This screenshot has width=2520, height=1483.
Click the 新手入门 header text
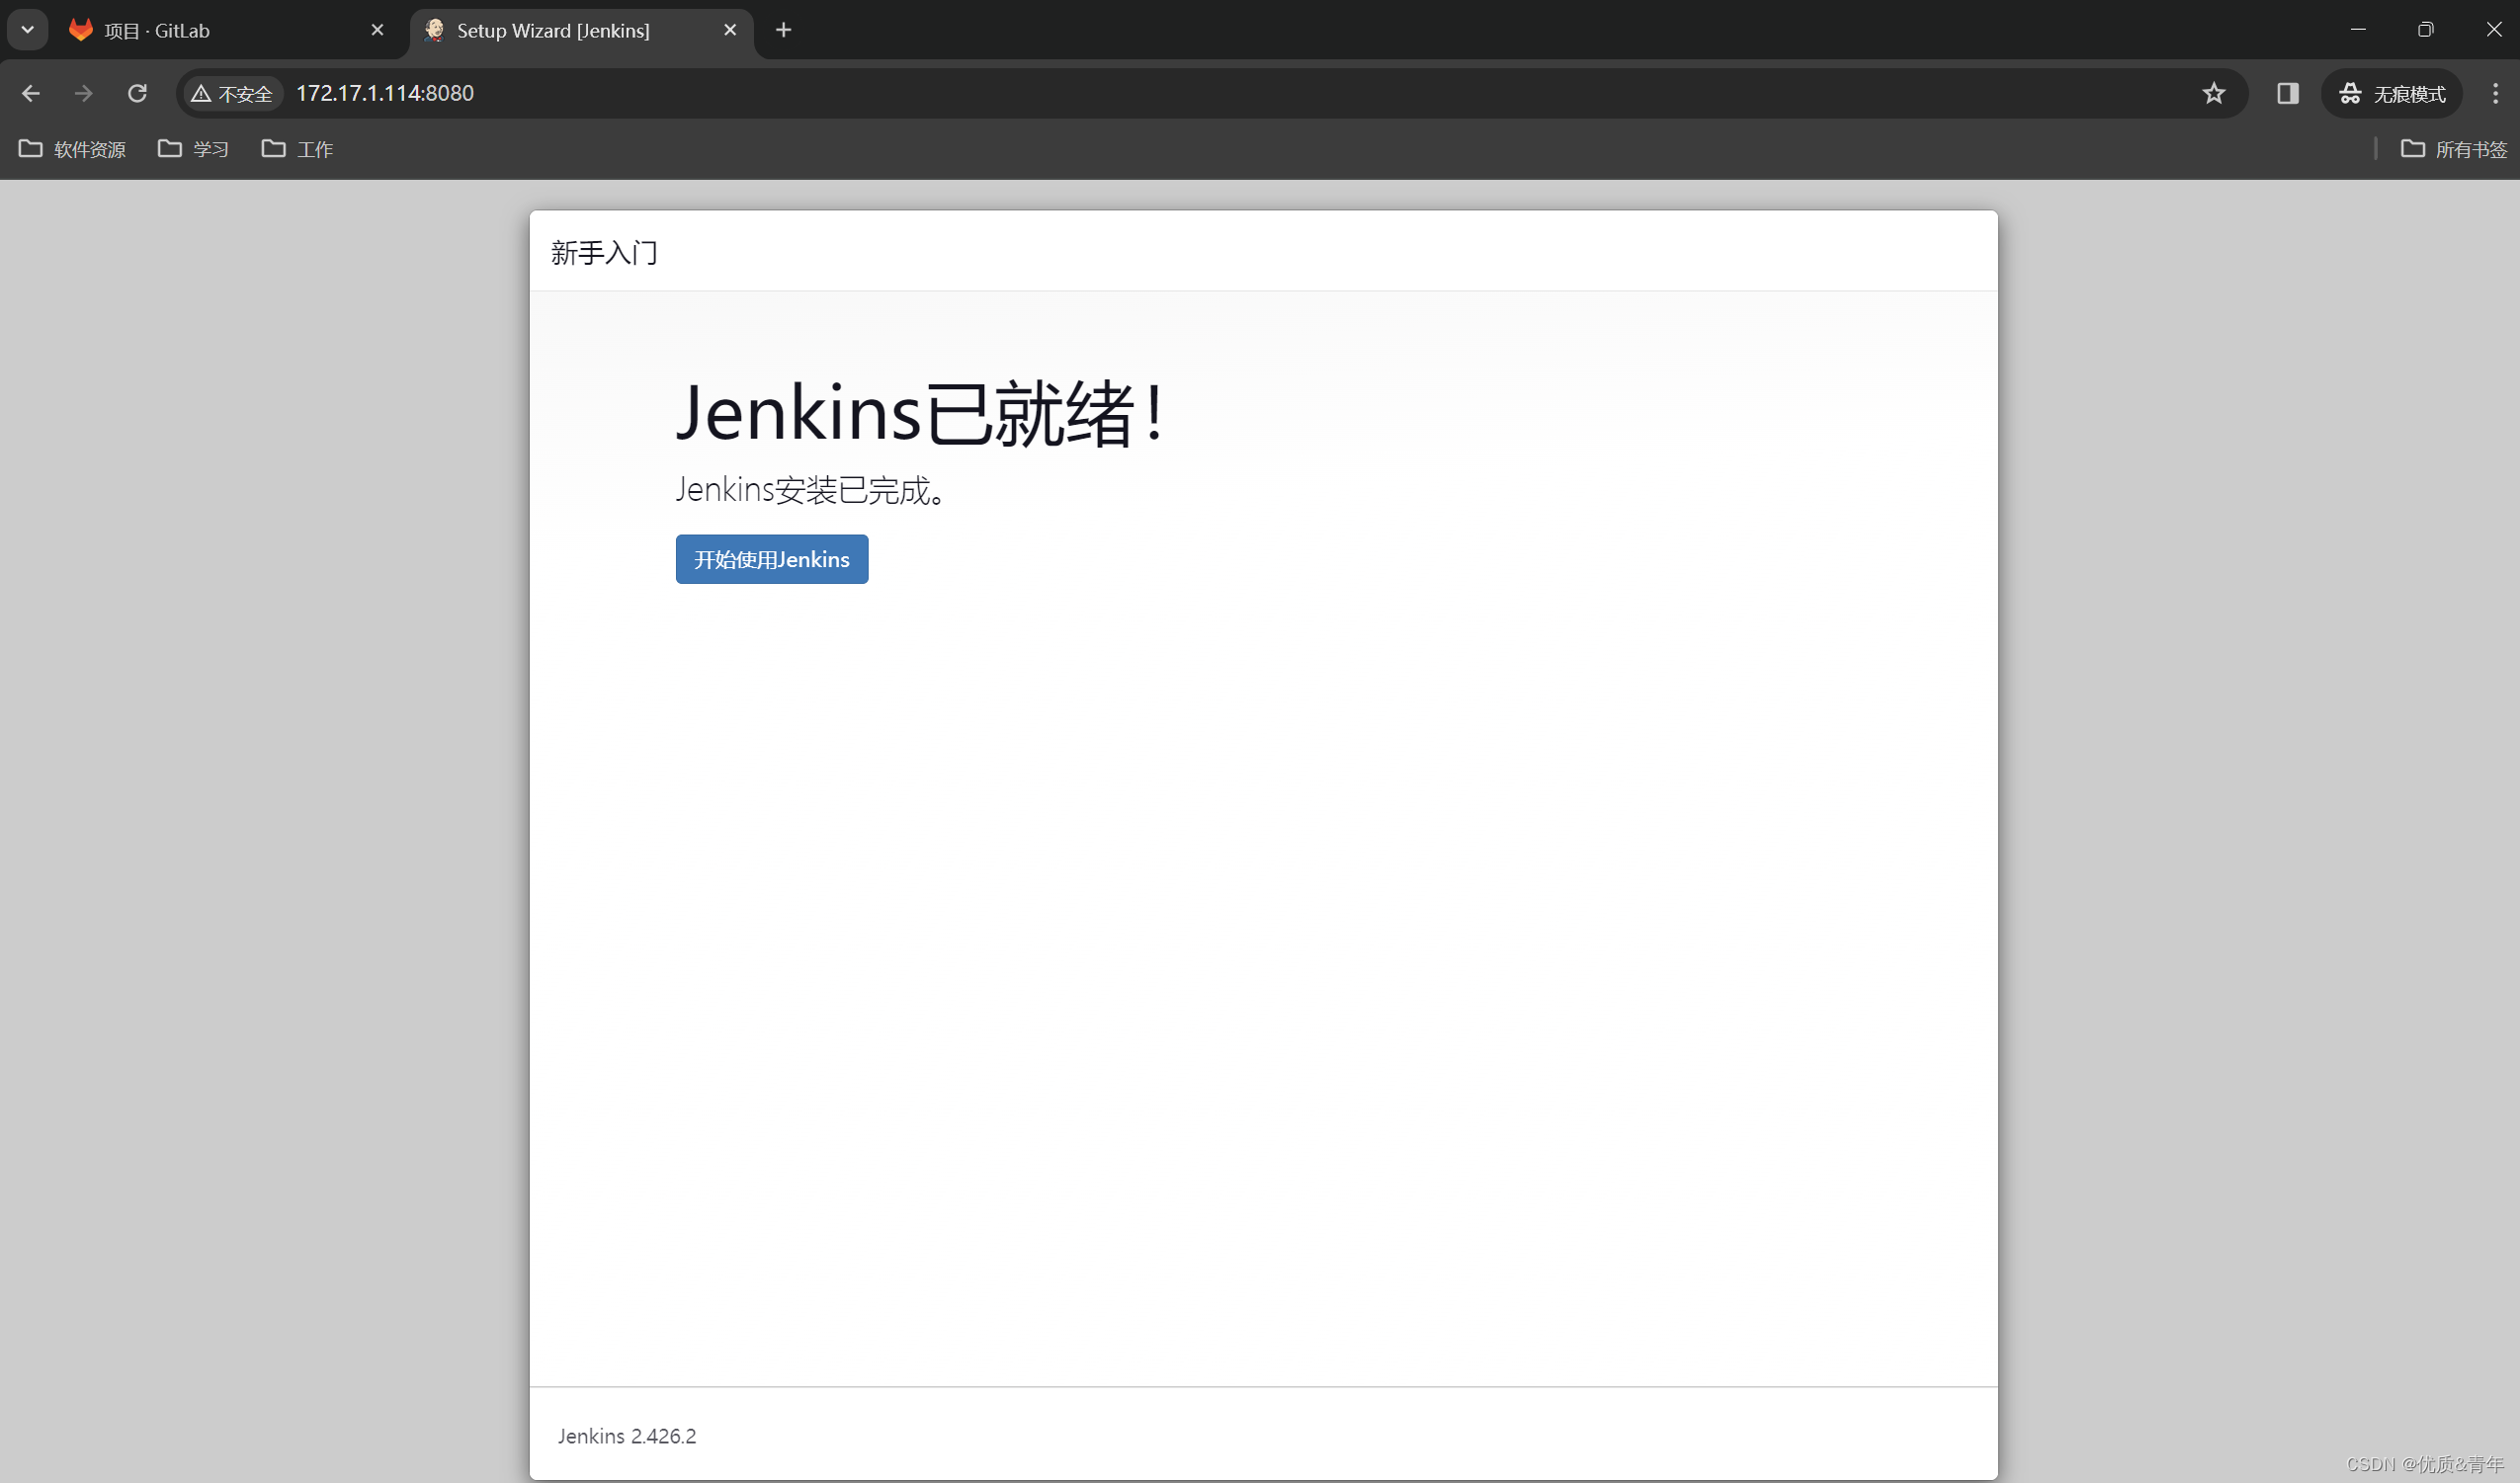[x=604, y=253]
